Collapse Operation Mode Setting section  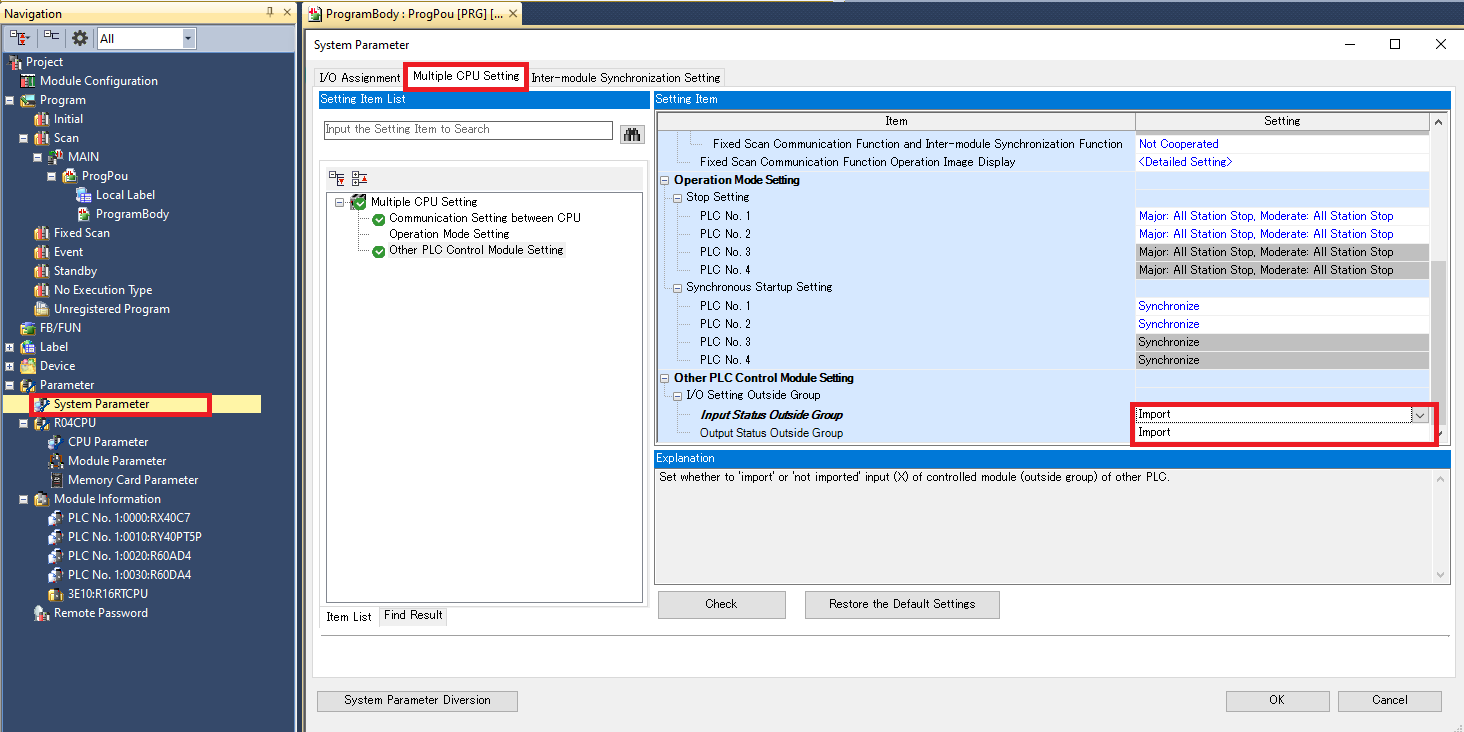(665, 180)
